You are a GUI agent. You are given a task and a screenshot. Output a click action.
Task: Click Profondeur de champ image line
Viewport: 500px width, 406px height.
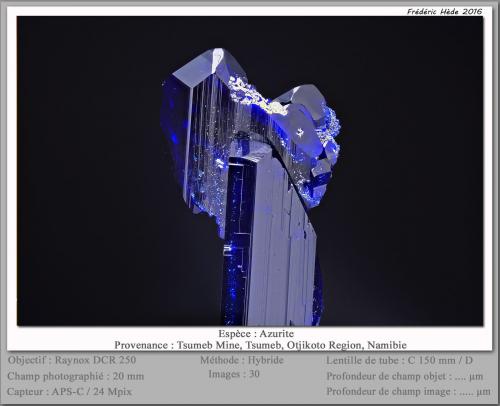click(408, 391)
